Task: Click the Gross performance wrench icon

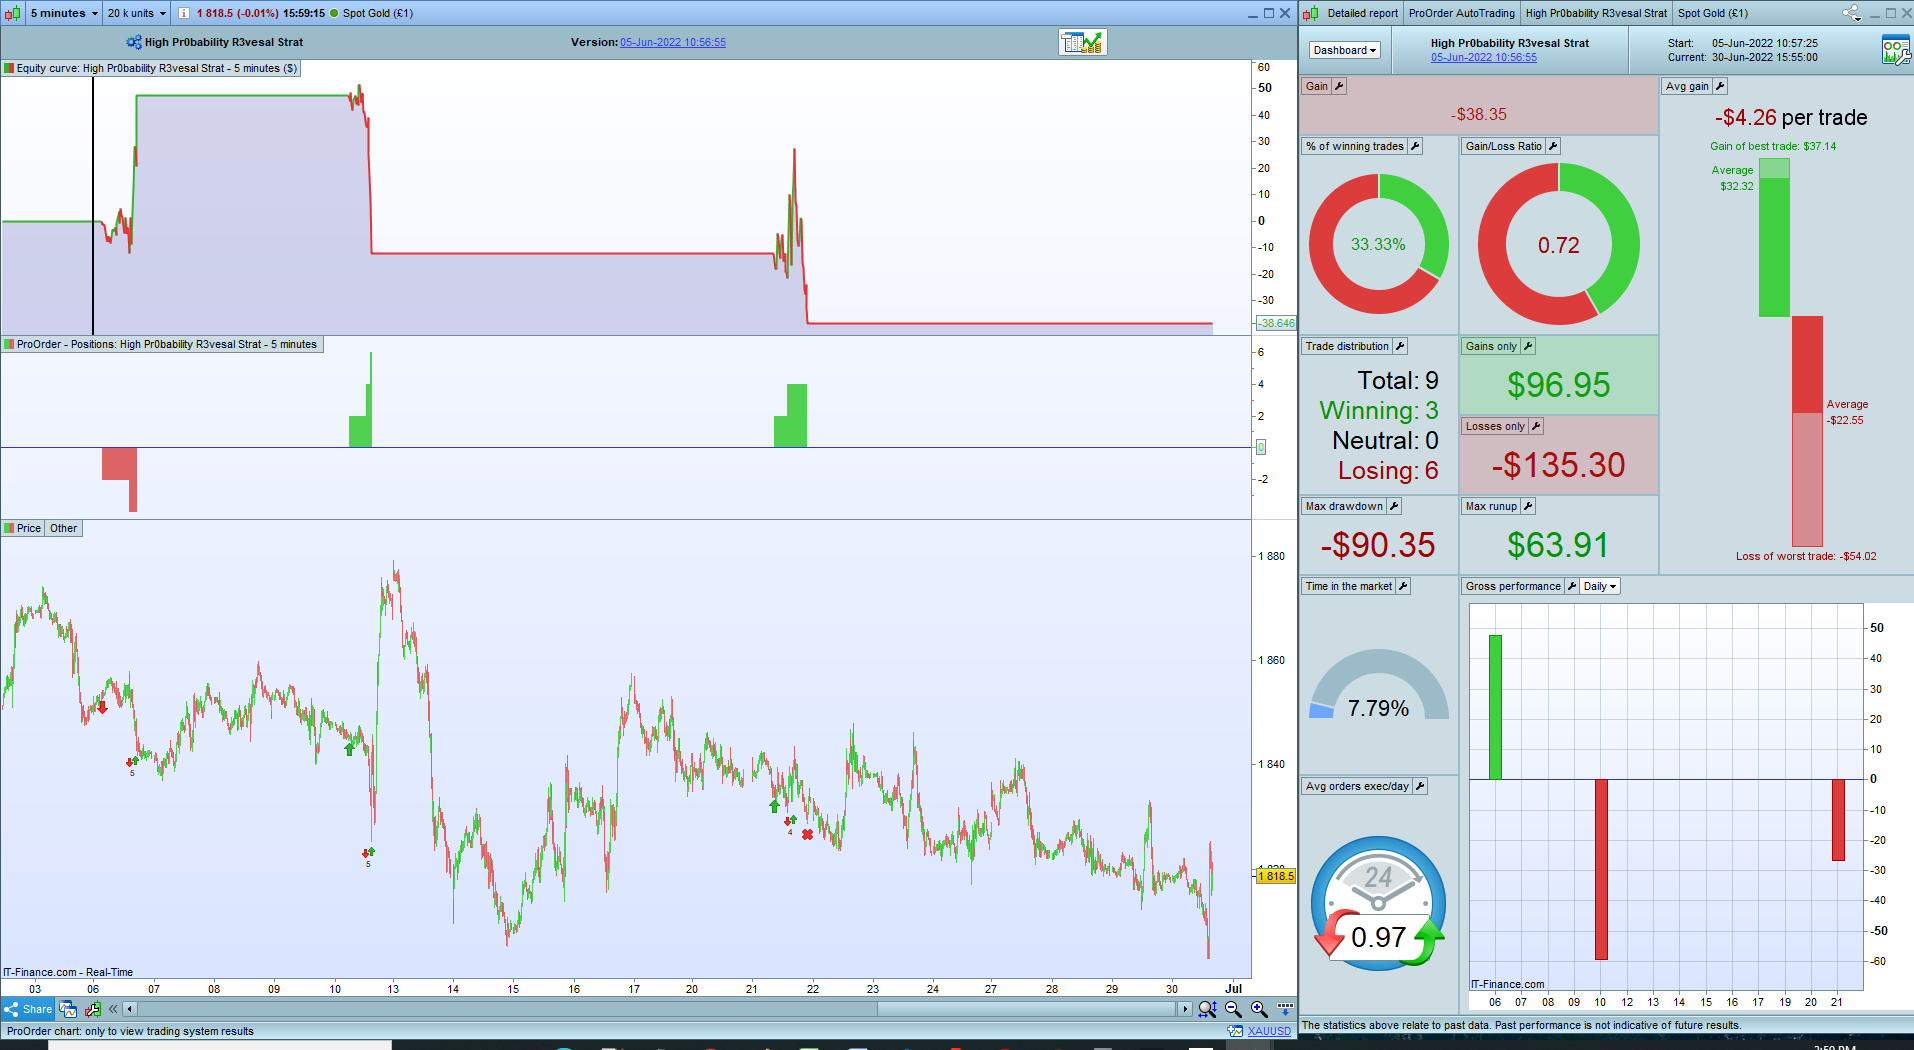Action: 1572,586
